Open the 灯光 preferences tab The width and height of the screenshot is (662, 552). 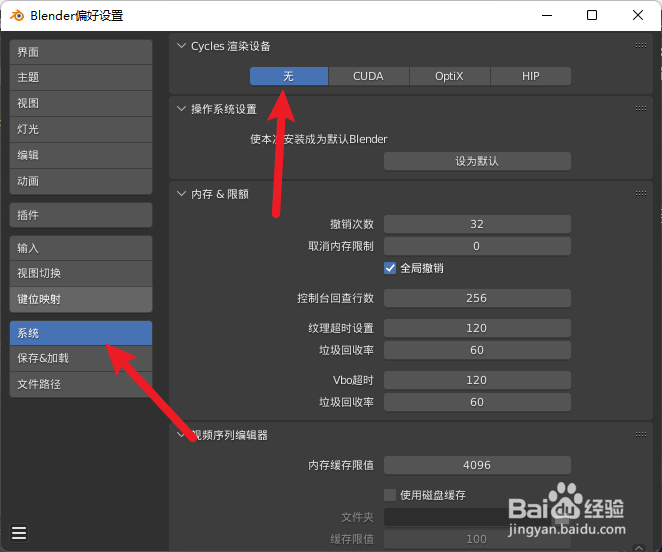(x=81, y=129)
